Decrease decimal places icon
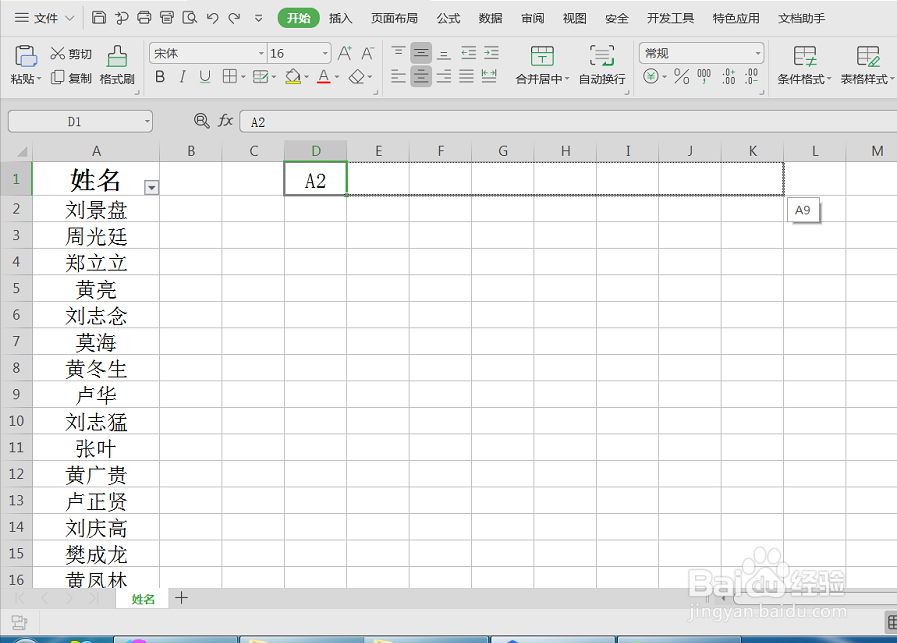Screen dimensions: 897x643 click(x=752, y=76)
